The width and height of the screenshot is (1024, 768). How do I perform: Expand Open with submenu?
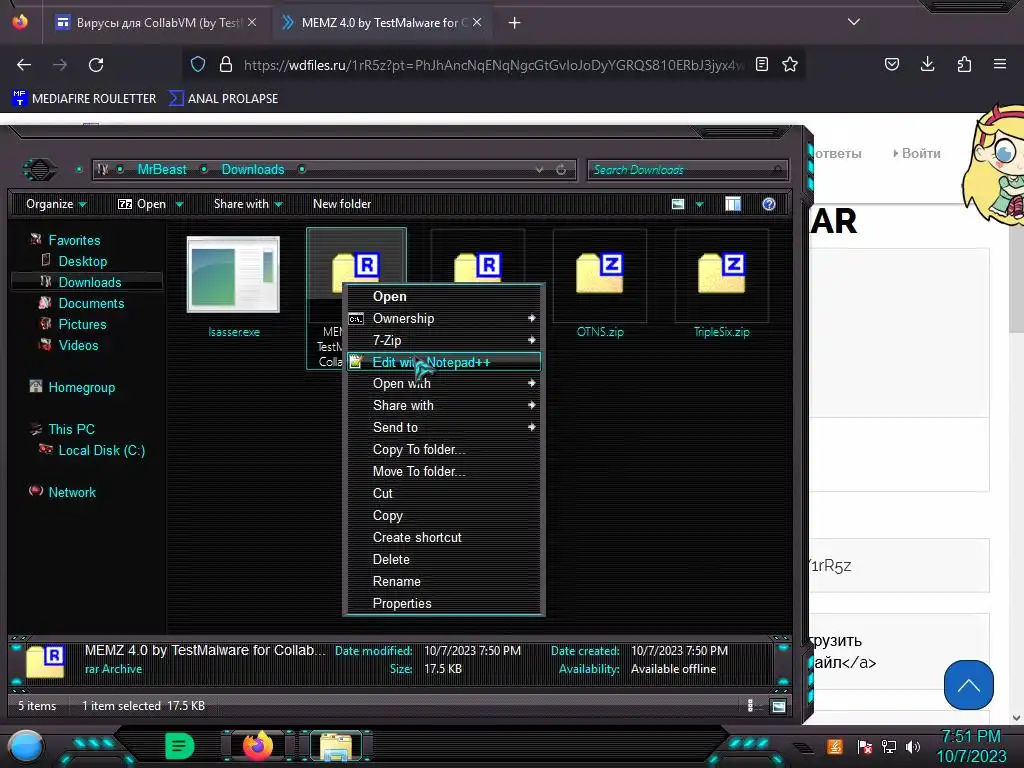point(444,383)
